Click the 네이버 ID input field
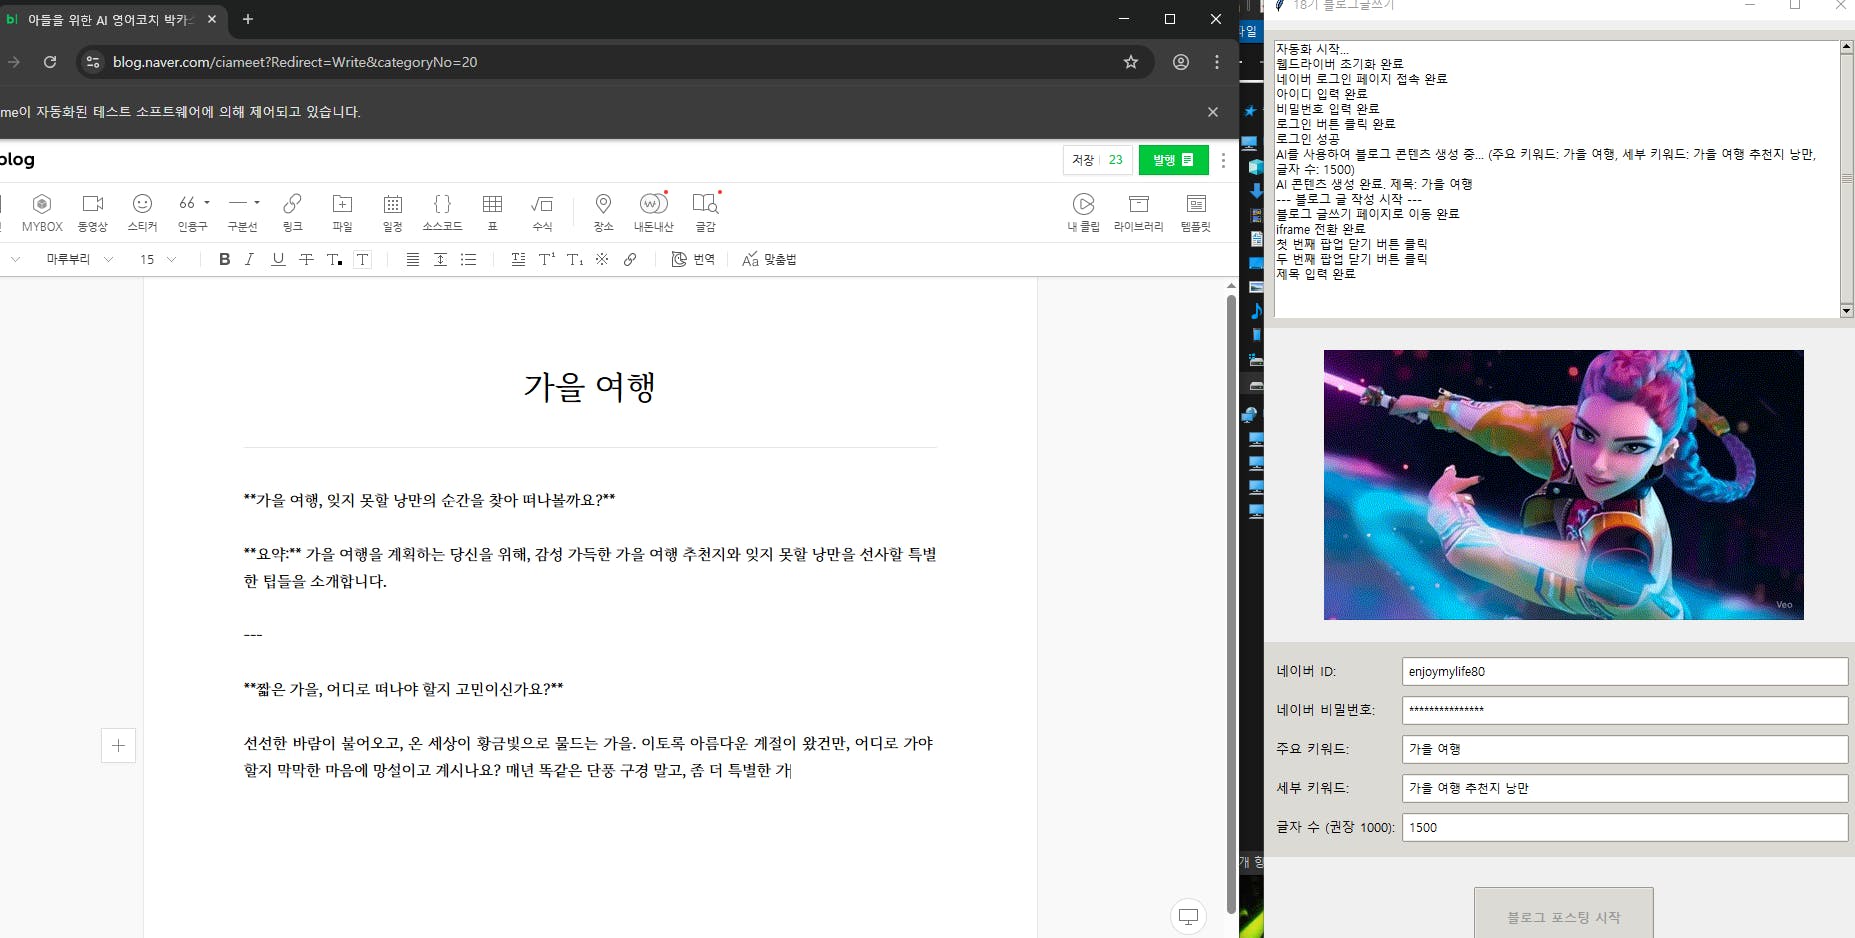The image size is (1855, 938). point(1625,671)
